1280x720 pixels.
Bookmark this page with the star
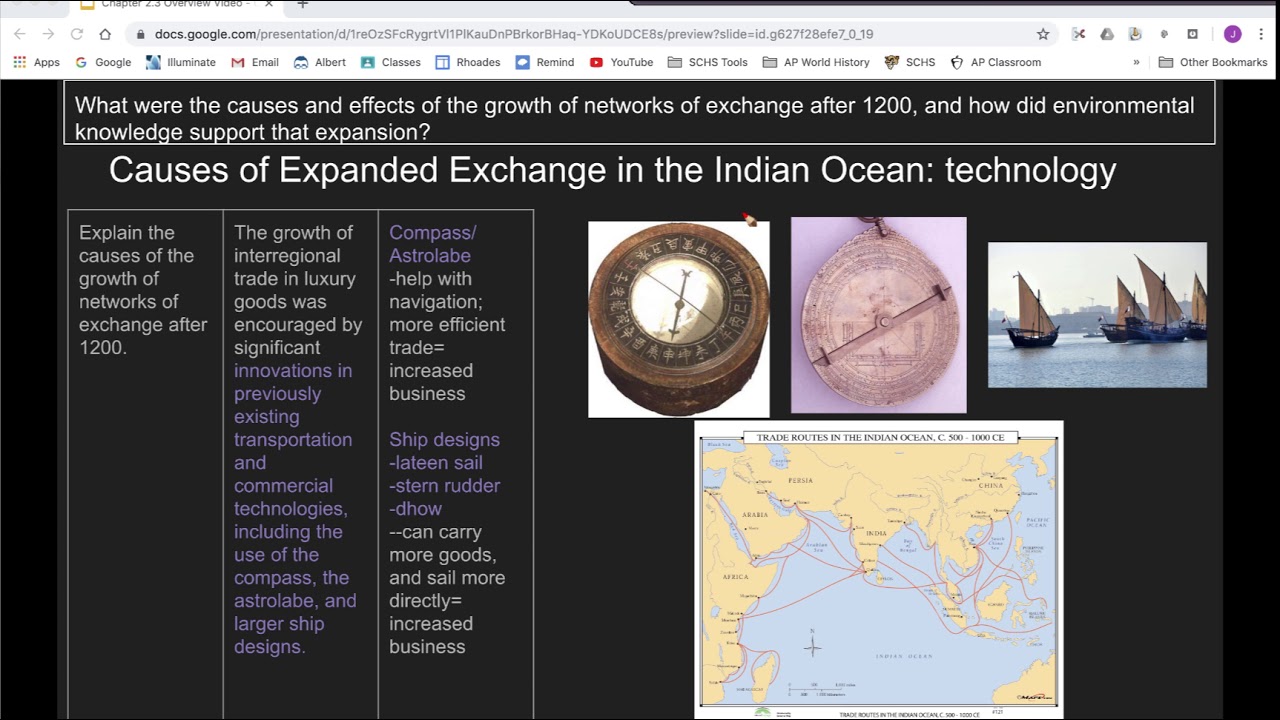pyautogui.click(x=1043, y=34)
